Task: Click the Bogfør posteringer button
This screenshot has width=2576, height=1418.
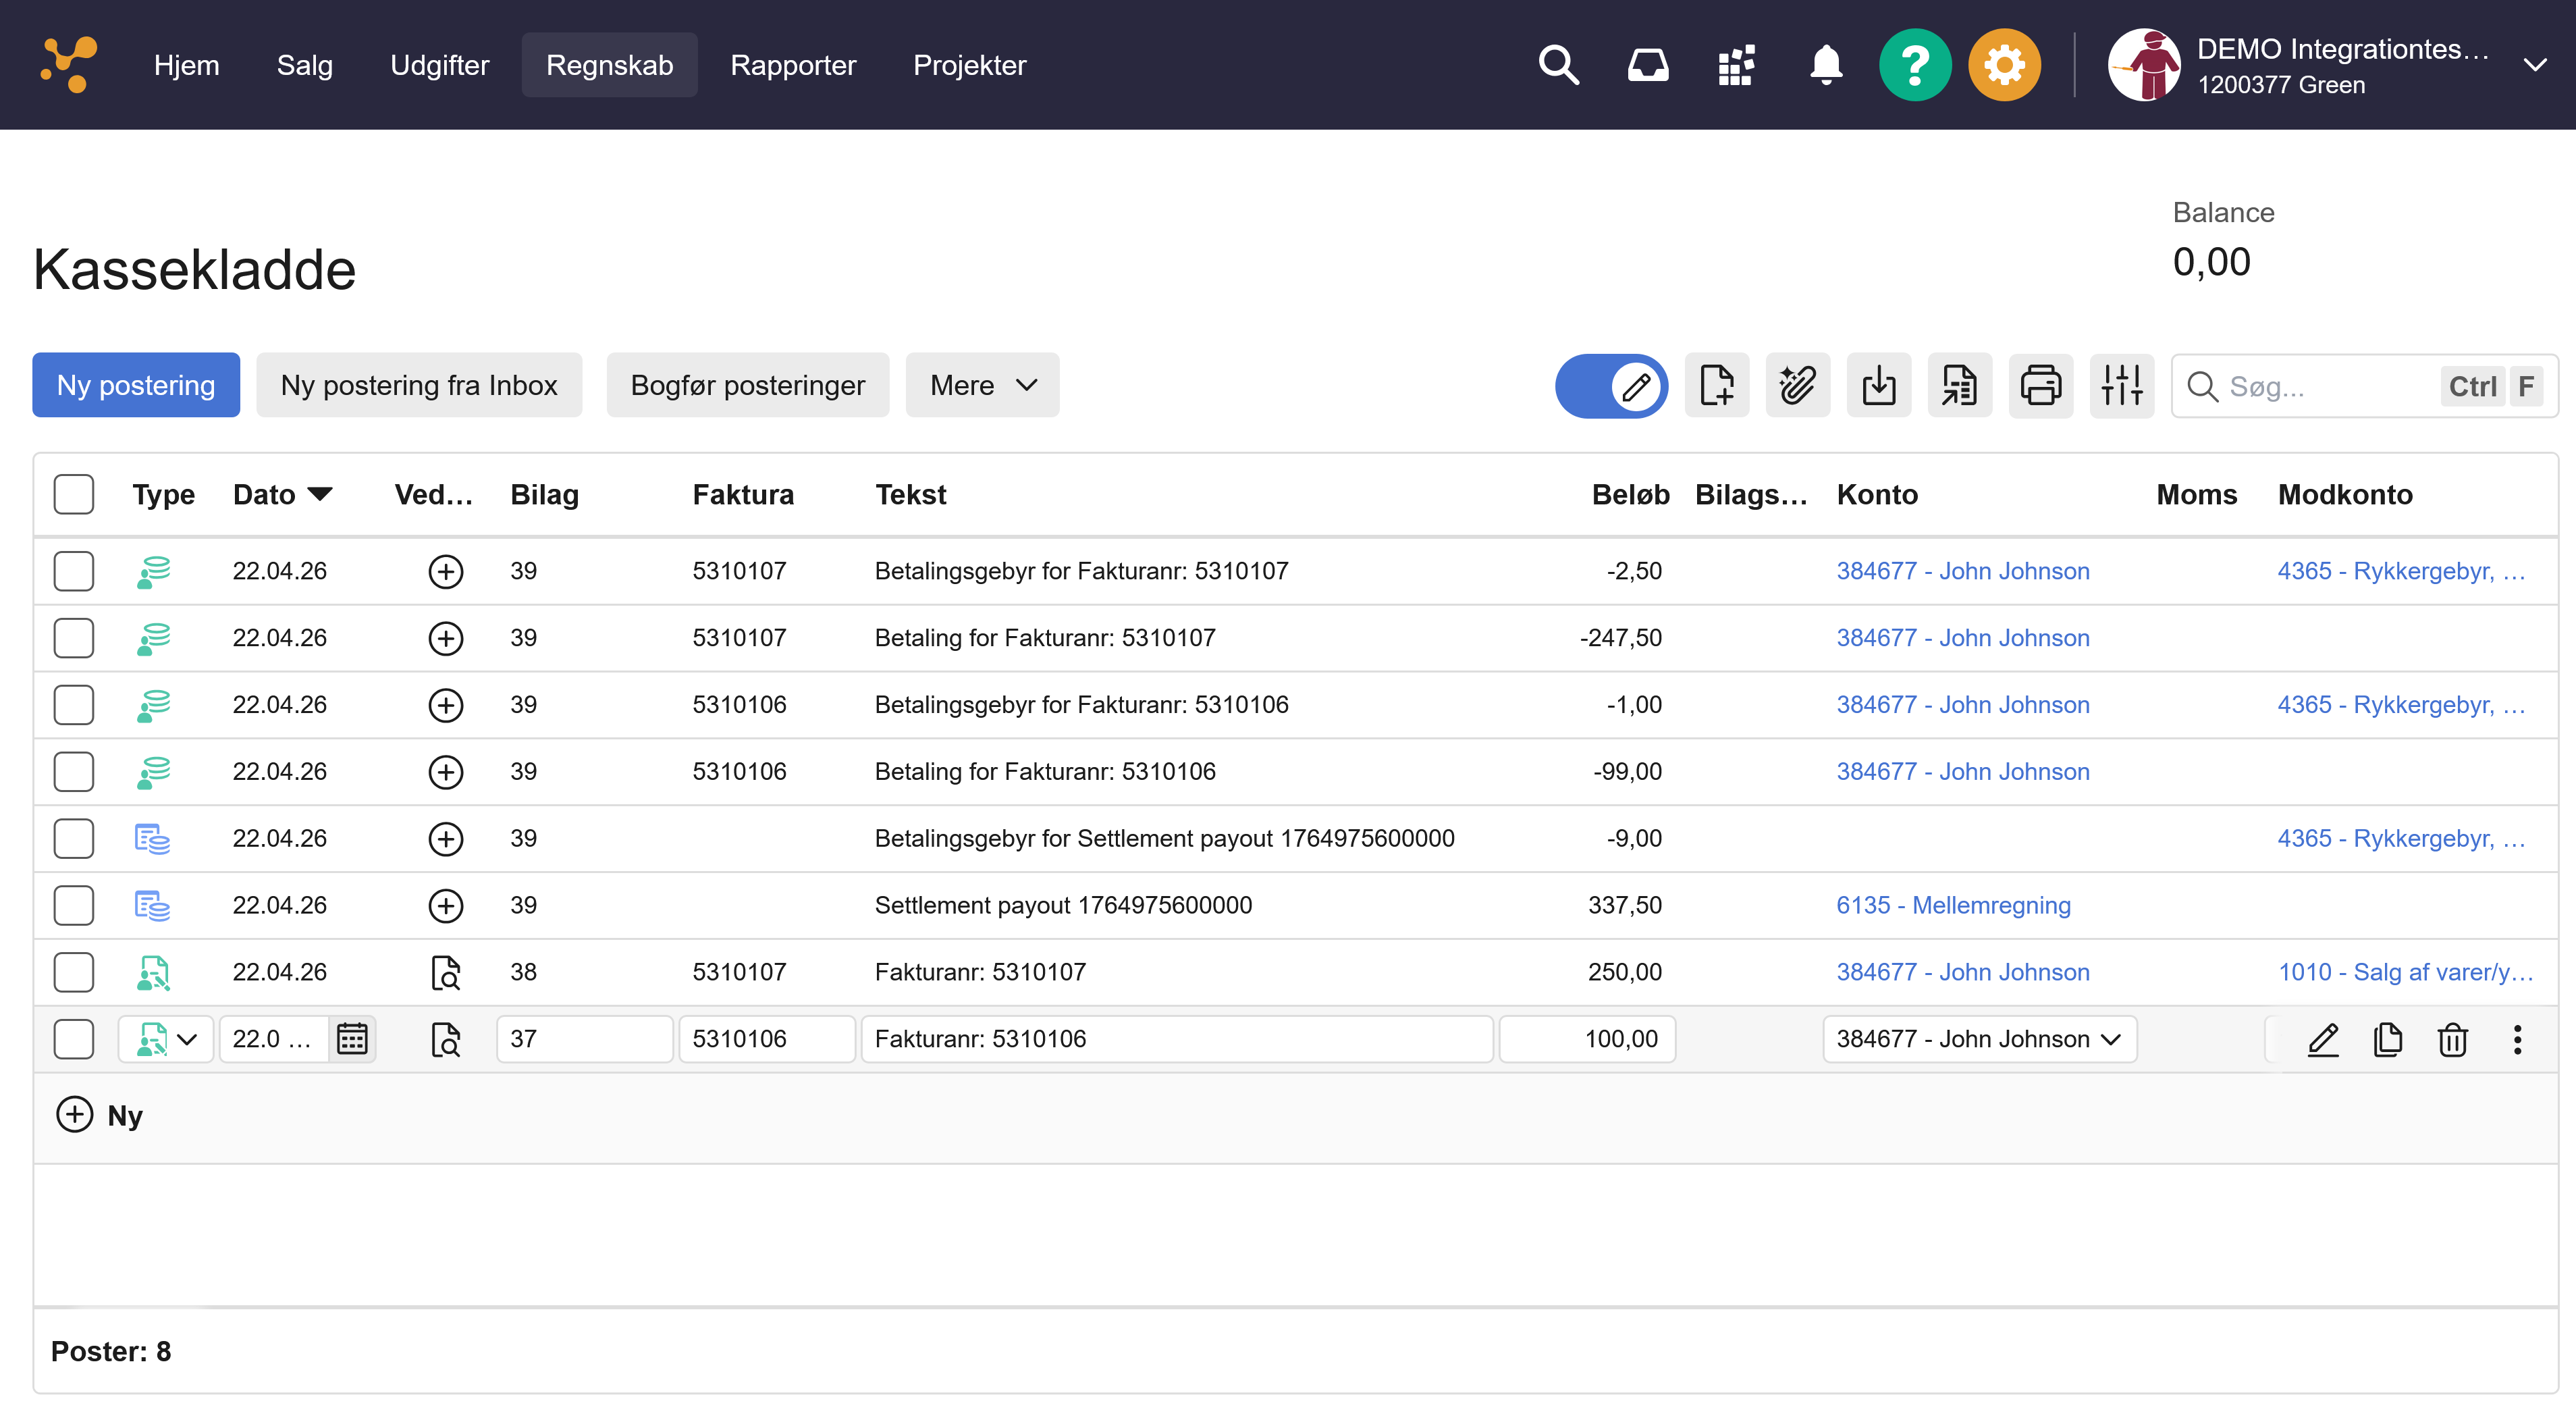Action: [x=747, y=385]
